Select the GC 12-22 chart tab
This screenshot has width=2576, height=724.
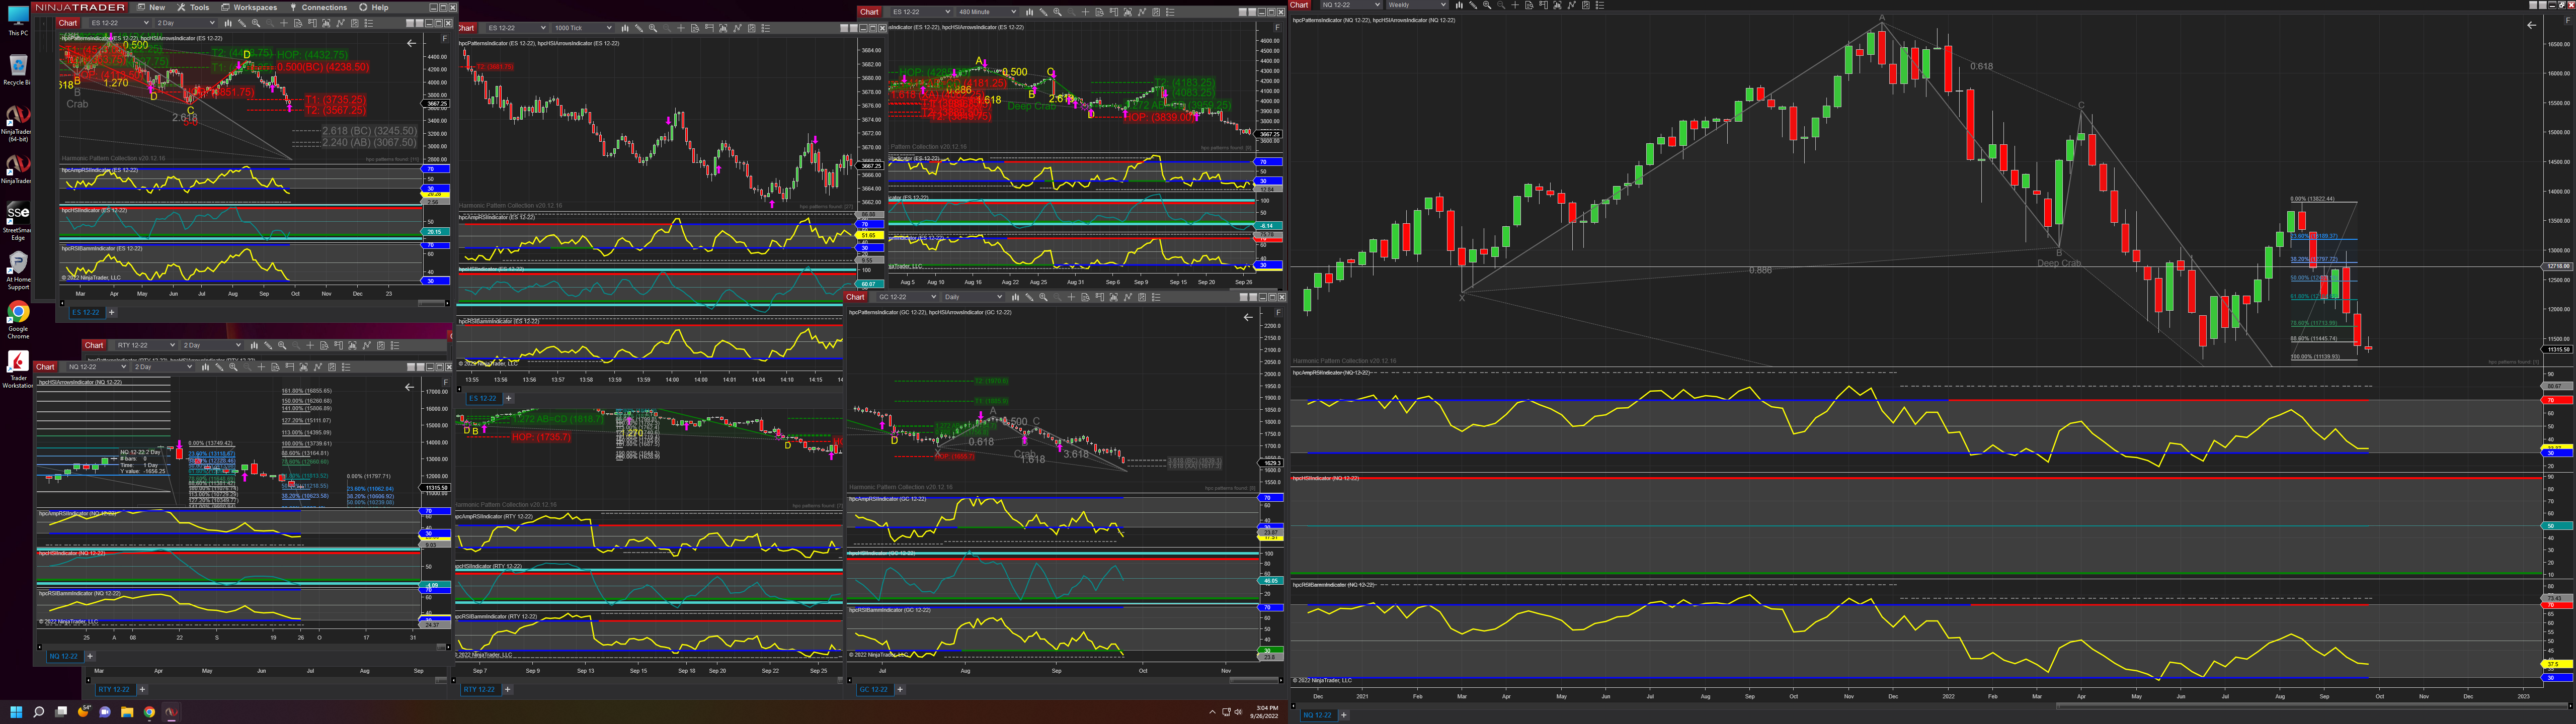coord(873,689)
